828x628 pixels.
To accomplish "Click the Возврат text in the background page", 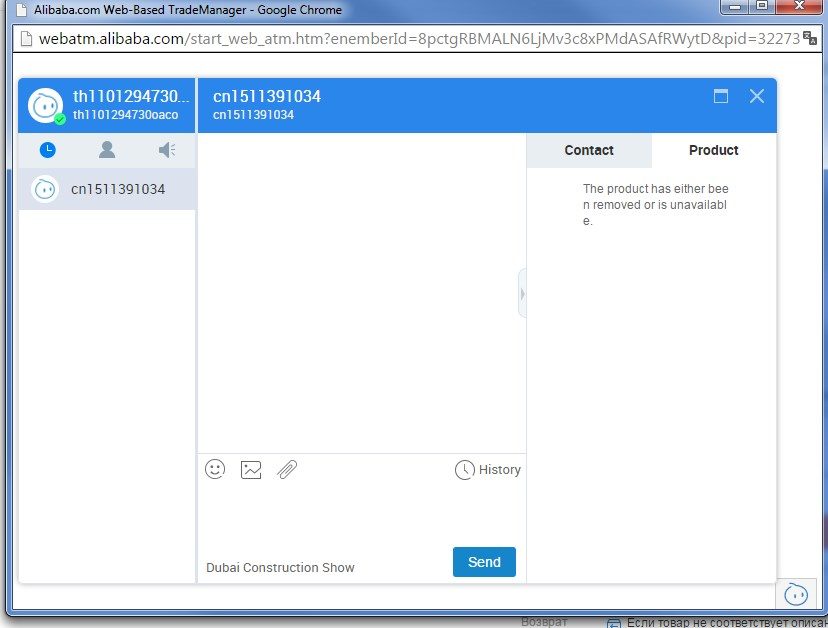I will (544, 622).
